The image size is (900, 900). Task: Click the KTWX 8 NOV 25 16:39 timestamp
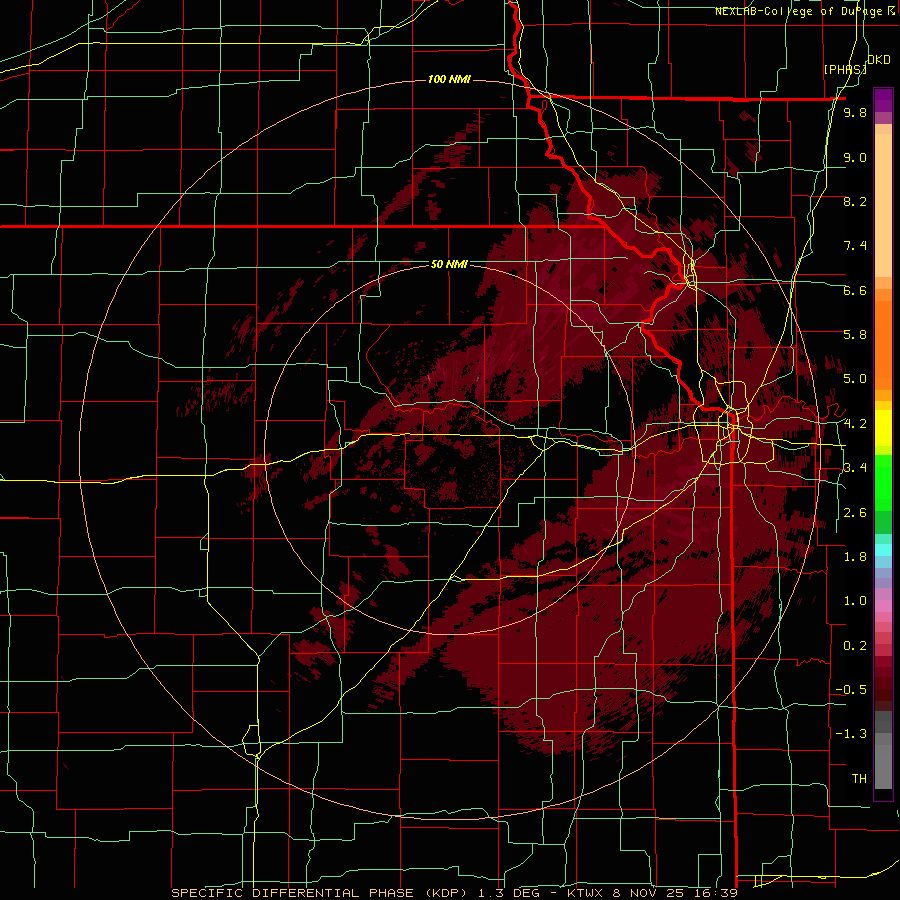(x=652, y=893)
